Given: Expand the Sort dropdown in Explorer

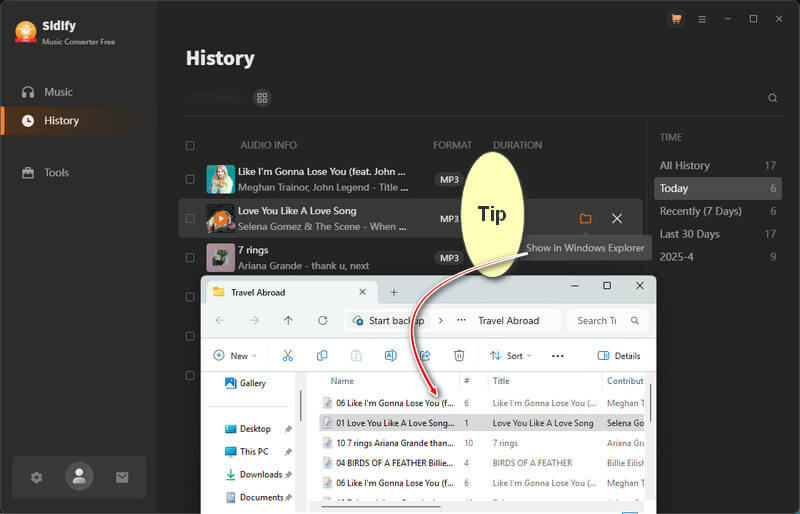Looking at the screenshot, I should click(x=511, y=355).
